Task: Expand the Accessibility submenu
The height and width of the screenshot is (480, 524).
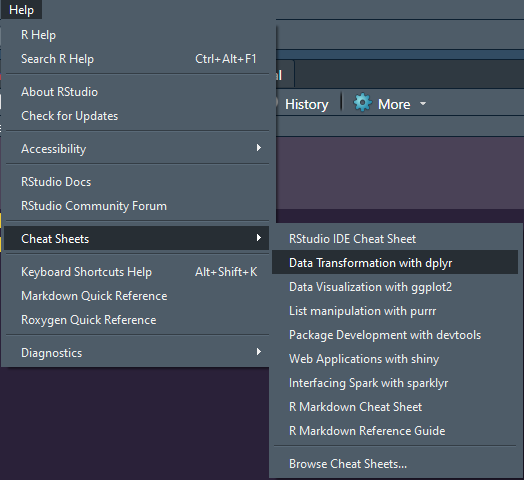Action: tap(137, 149)
